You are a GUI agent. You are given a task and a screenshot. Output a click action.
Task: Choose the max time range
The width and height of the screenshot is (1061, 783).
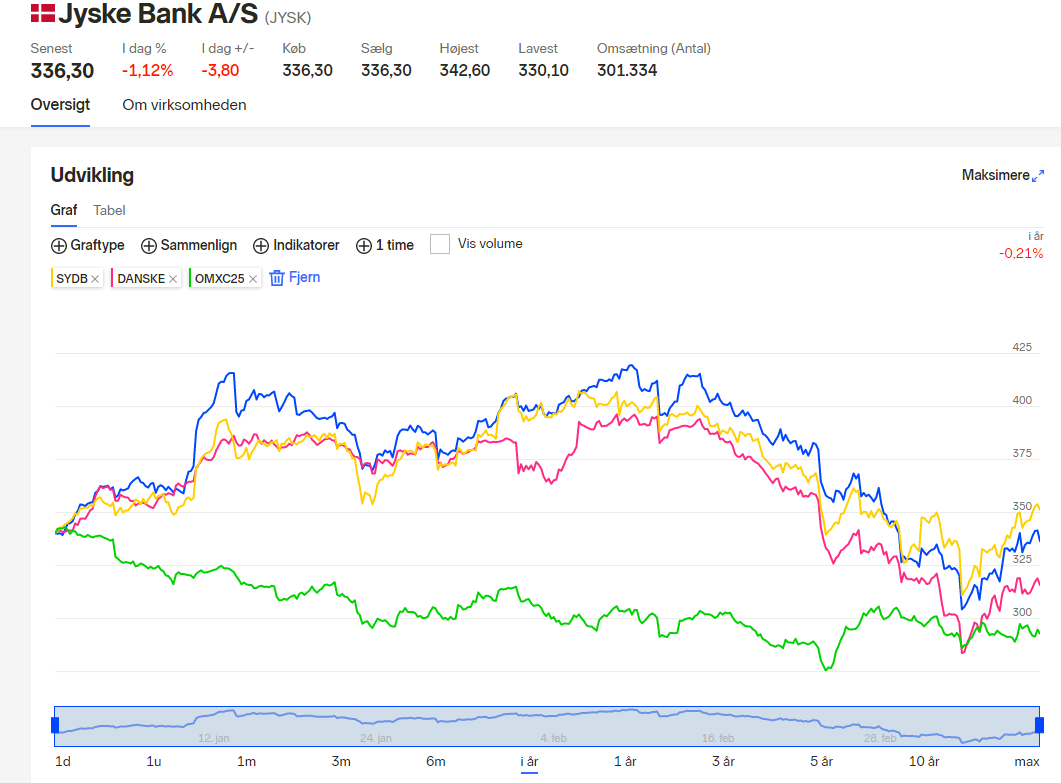(1026, 761)
